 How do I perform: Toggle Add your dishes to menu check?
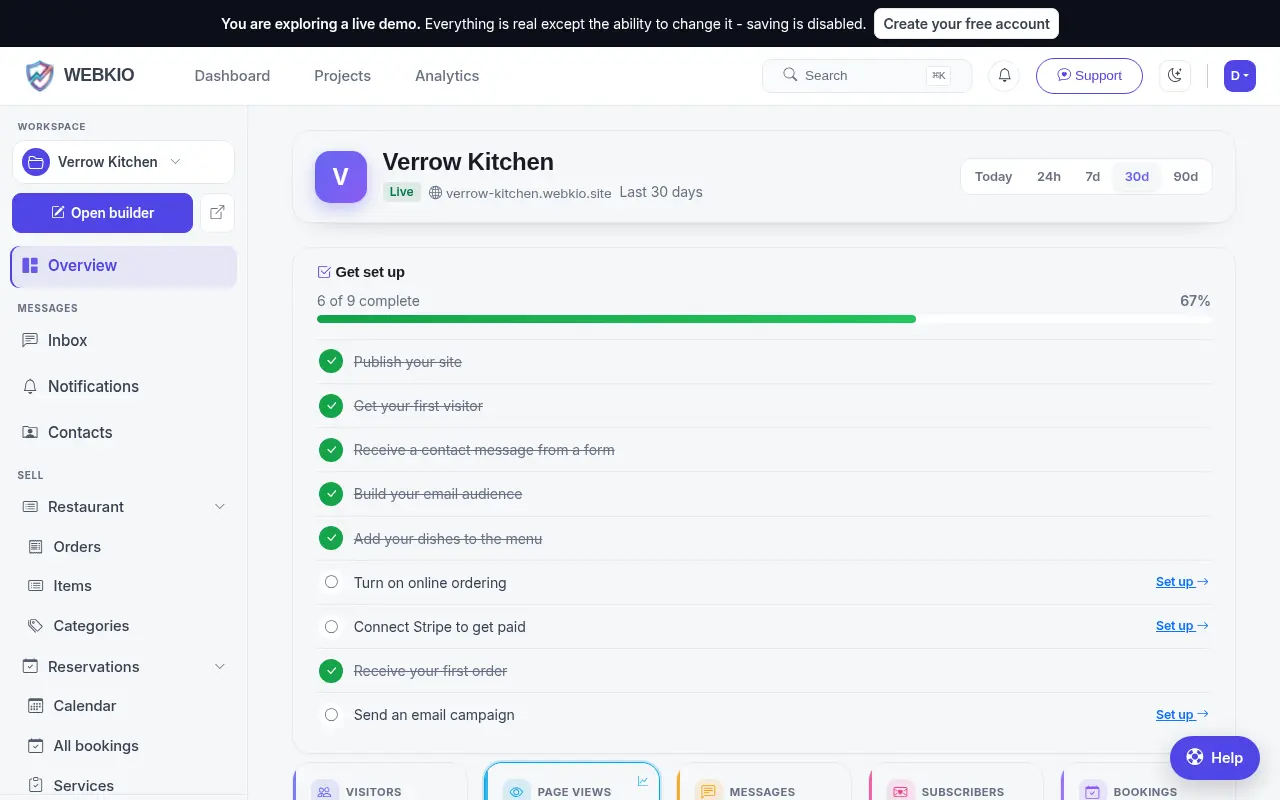(331, 538)
